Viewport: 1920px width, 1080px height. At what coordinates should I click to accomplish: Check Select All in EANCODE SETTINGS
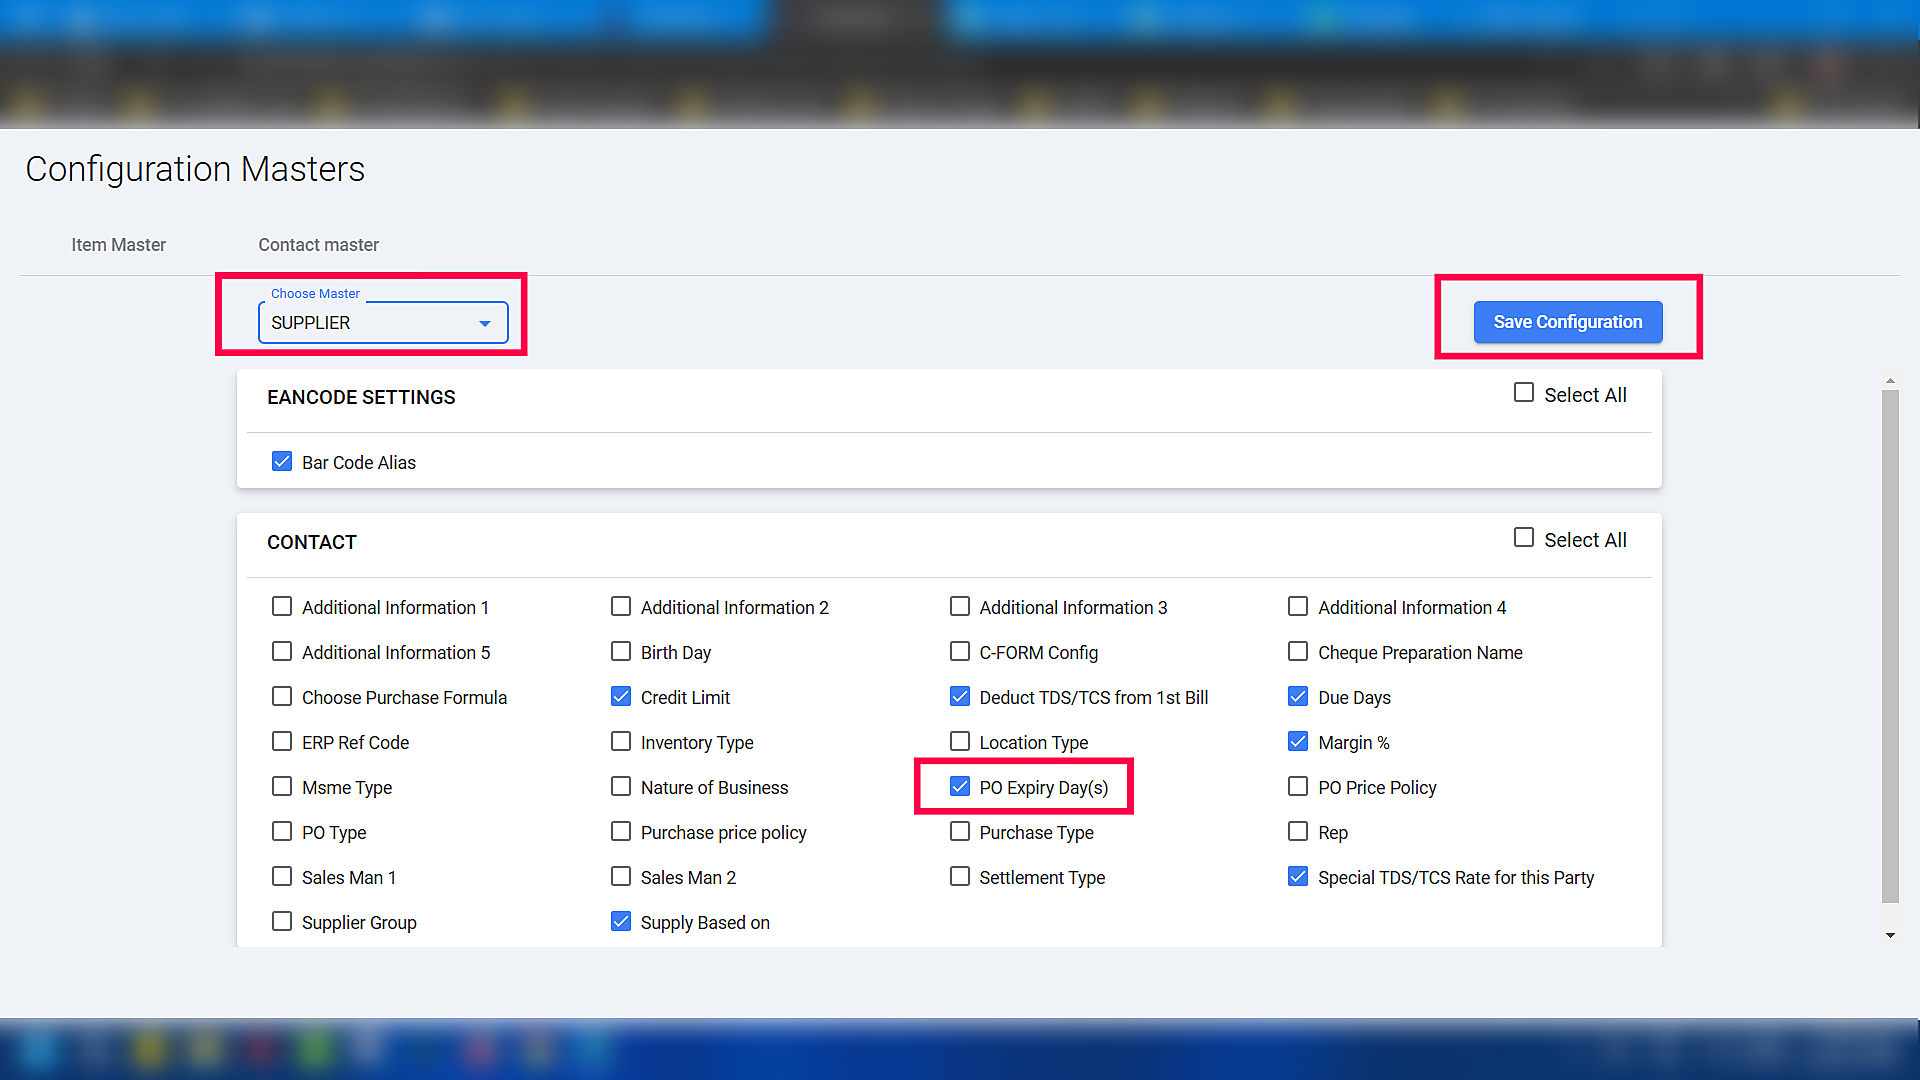1524,393
